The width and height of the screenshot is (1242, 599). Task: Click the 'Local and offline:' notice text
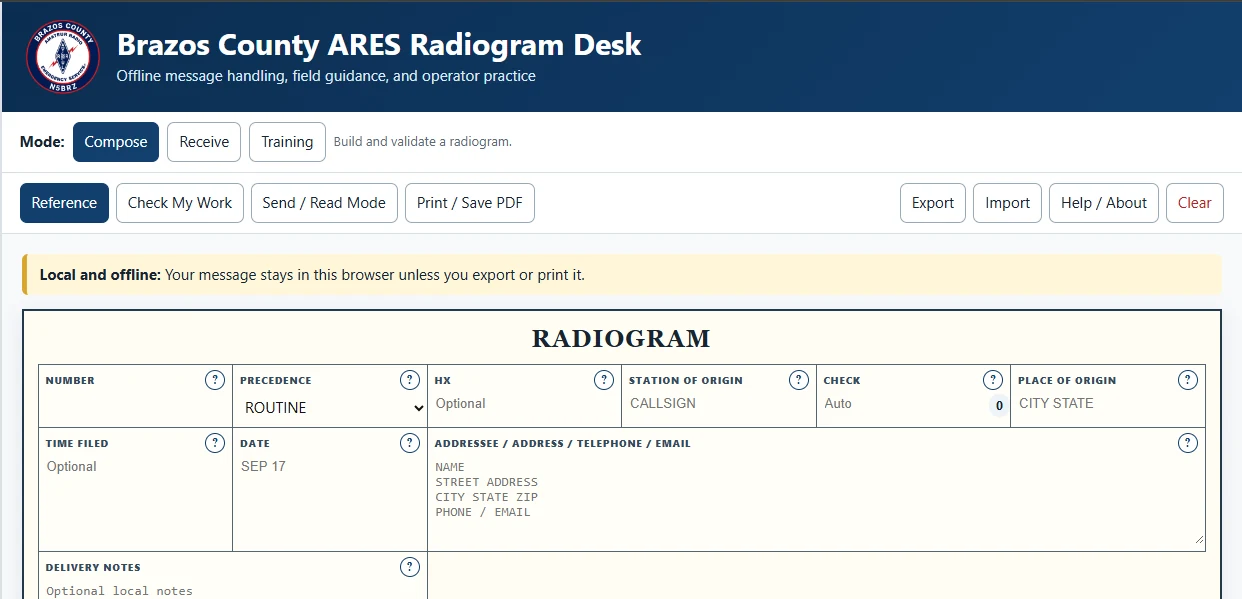pos(100,275)
